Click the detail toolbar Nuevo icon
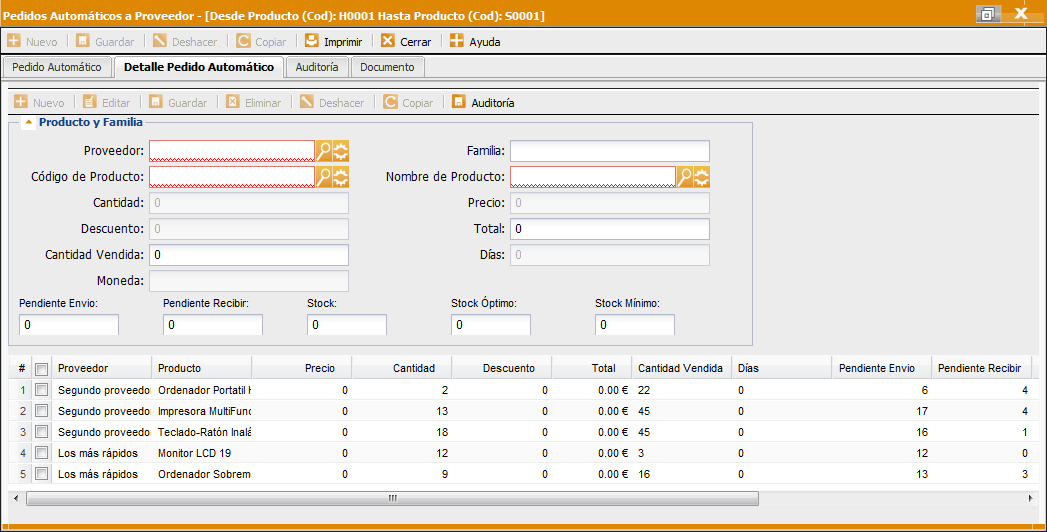 pyautogui.click(x=21, y=101)
